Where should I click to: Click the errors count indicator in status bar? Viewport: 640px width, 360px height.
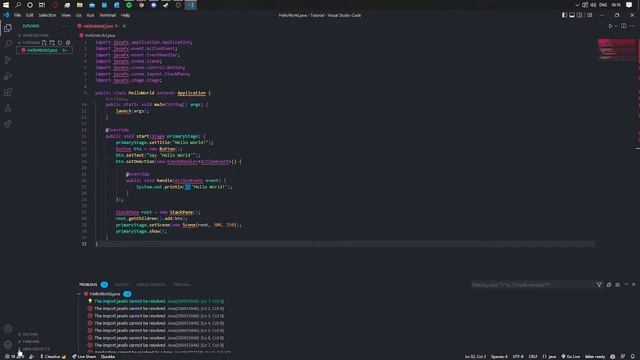click(14, 357)
